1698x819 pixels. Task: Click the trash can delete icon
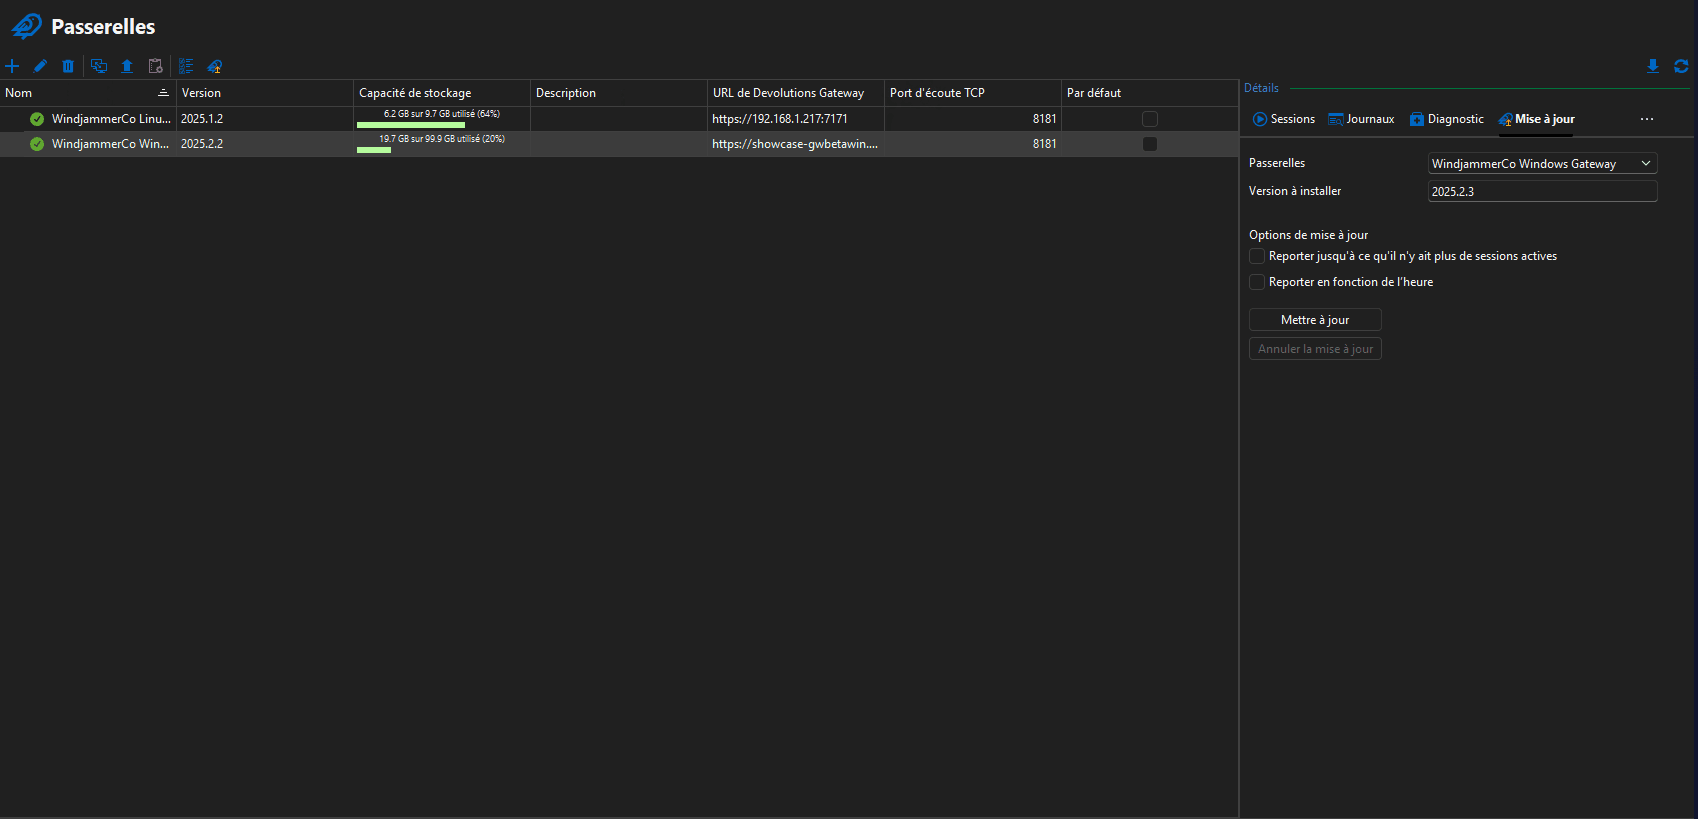click(x=68, y=66)
